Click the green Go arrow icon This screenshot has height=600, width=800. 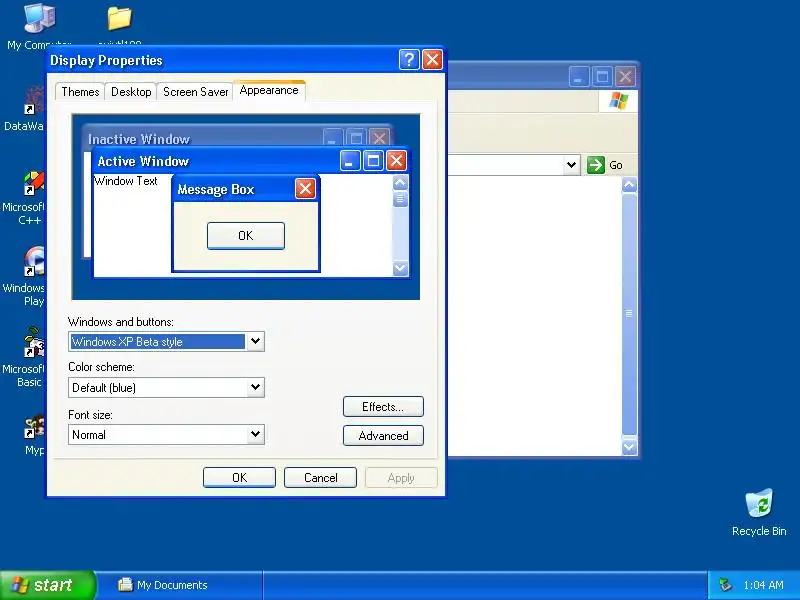(595, 165)
